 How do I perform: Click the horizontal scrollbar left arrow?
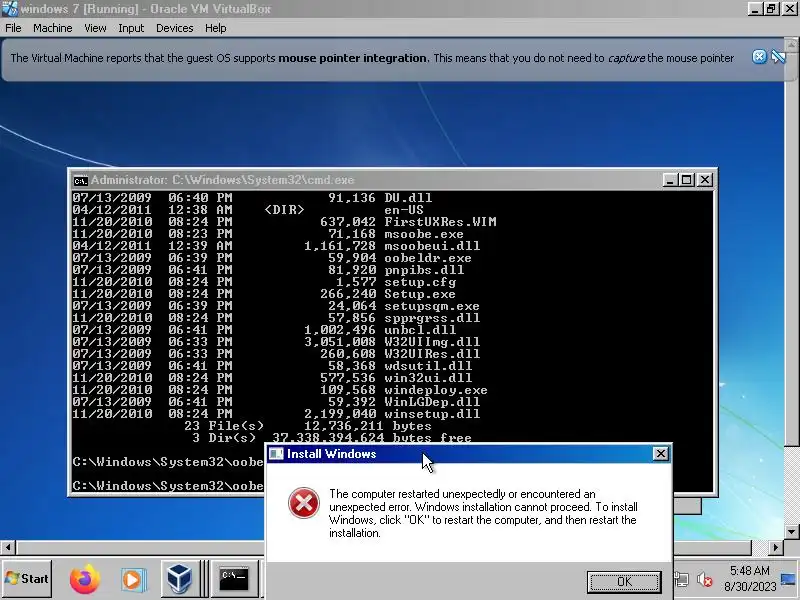[x=8, y=547]
